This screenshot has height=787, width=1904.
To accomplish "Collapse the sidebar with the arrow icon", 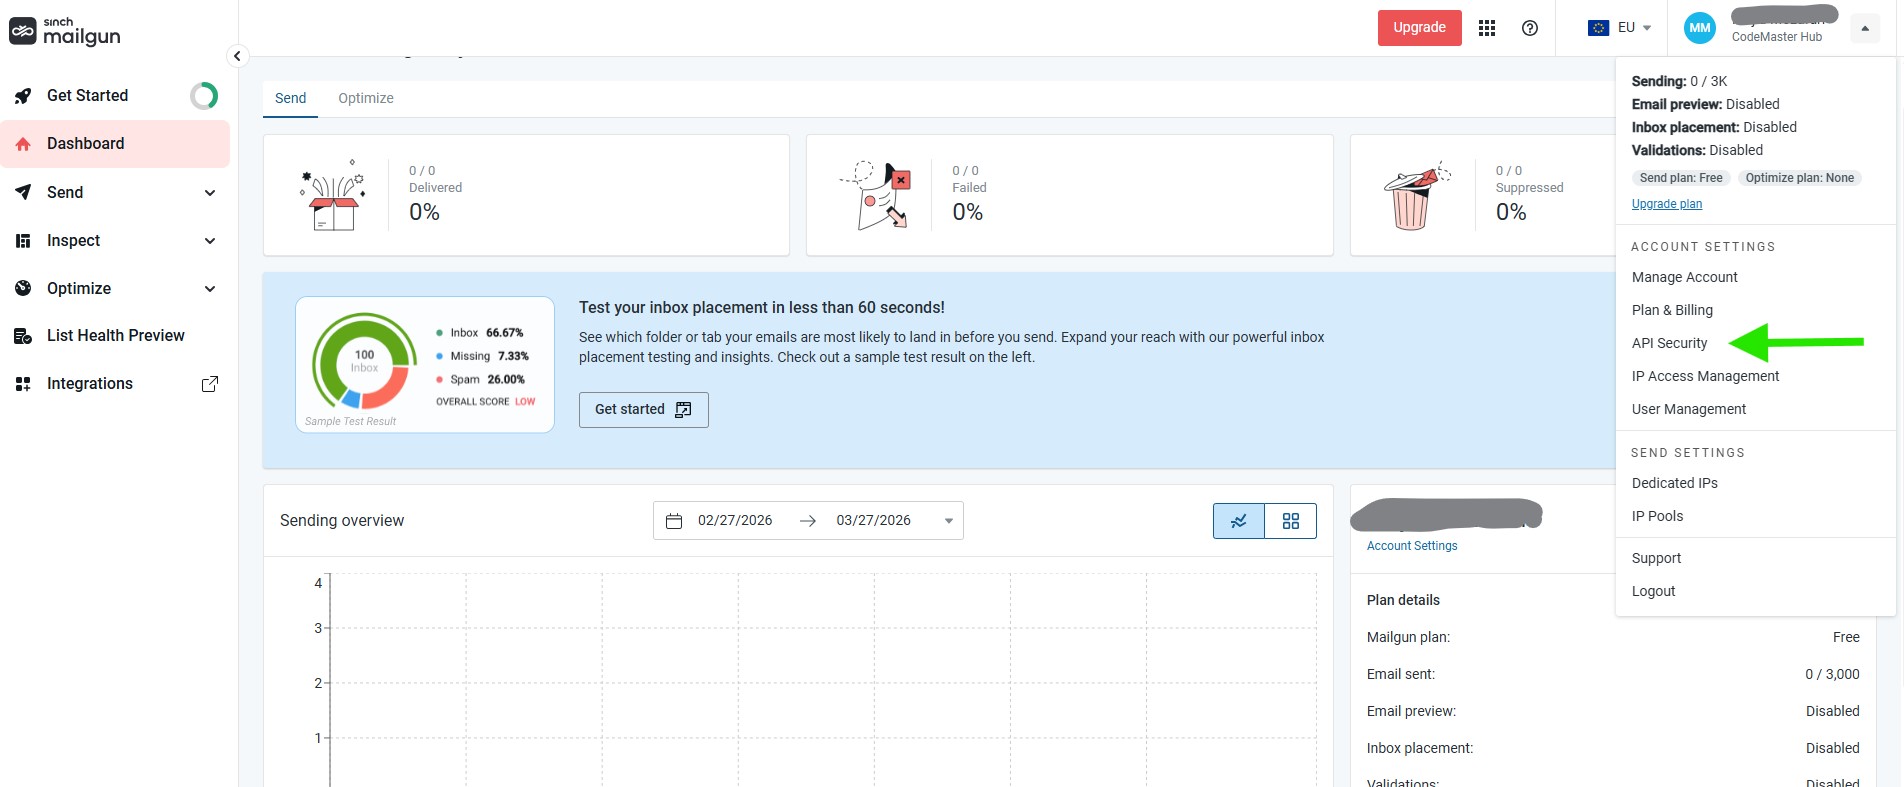I will pyautogui.click(x=237, y=56).
